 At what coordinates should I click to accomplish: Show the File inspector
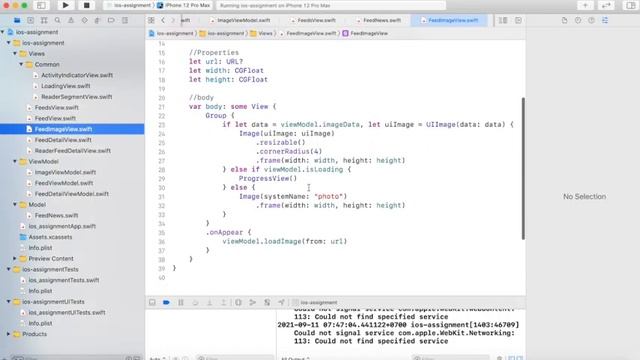click(564, 20)
